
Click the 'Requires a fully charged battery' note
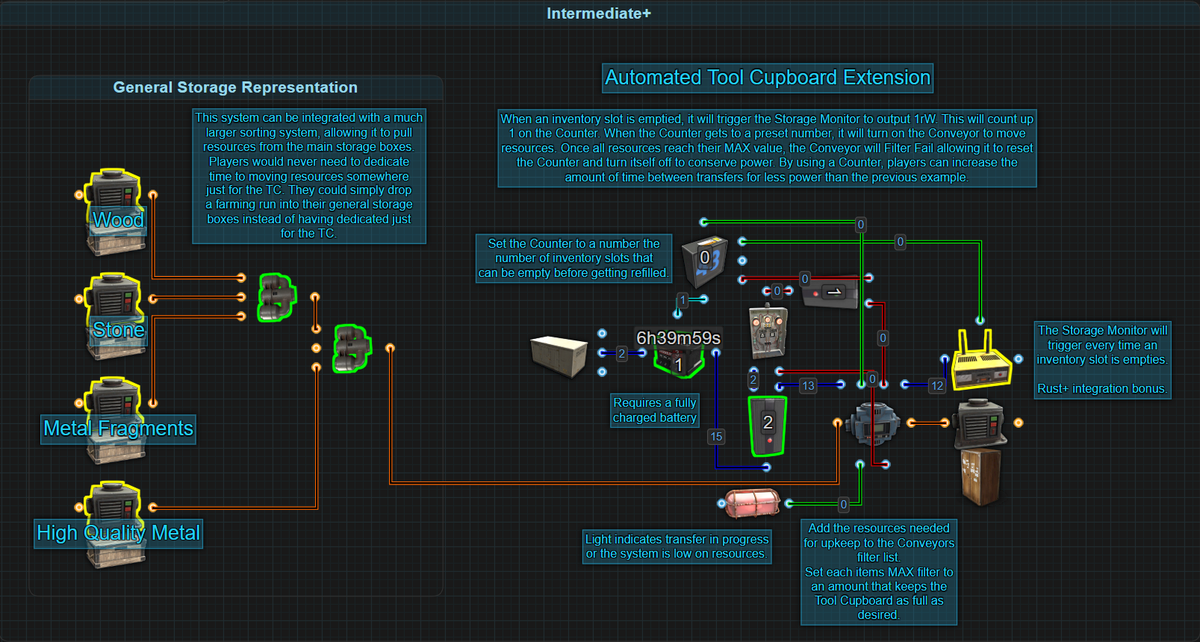point(655,410)
